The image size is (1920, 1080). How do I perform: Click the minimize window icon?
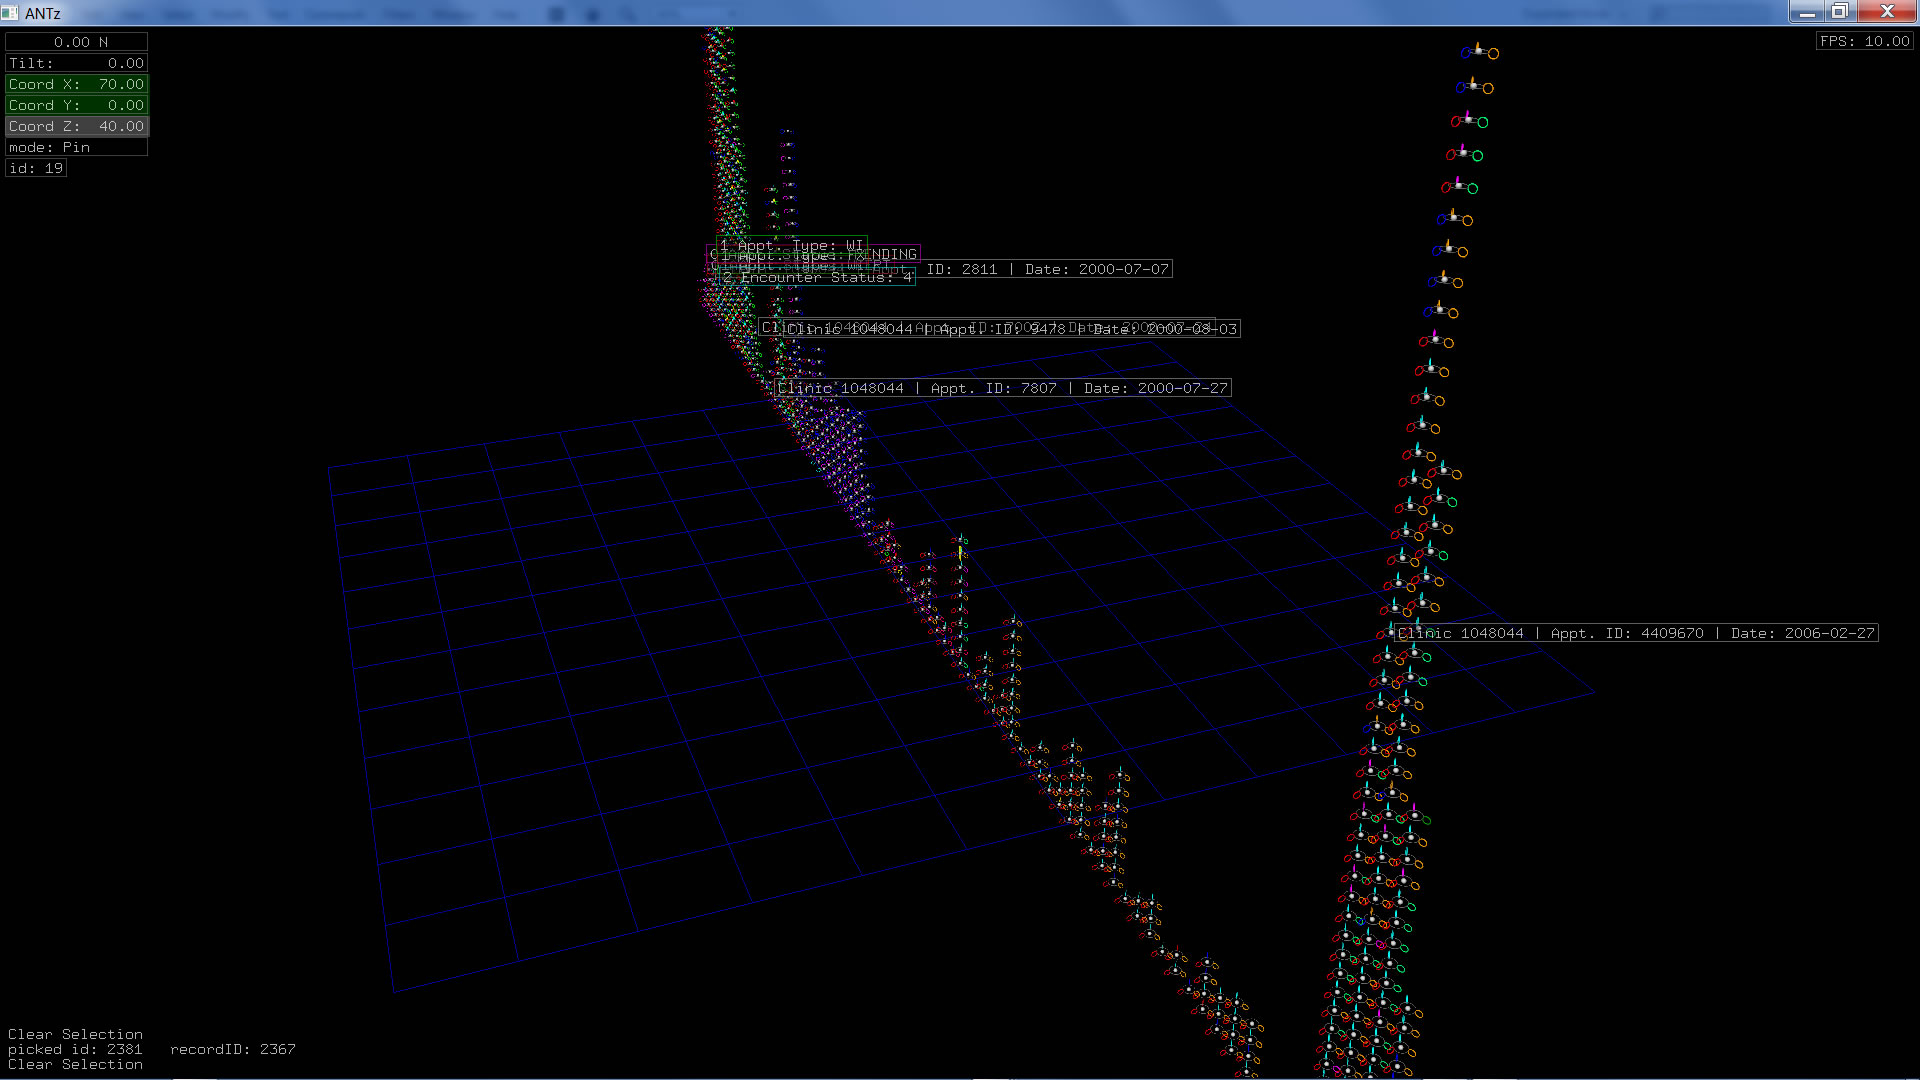(x=1806, y=12)
